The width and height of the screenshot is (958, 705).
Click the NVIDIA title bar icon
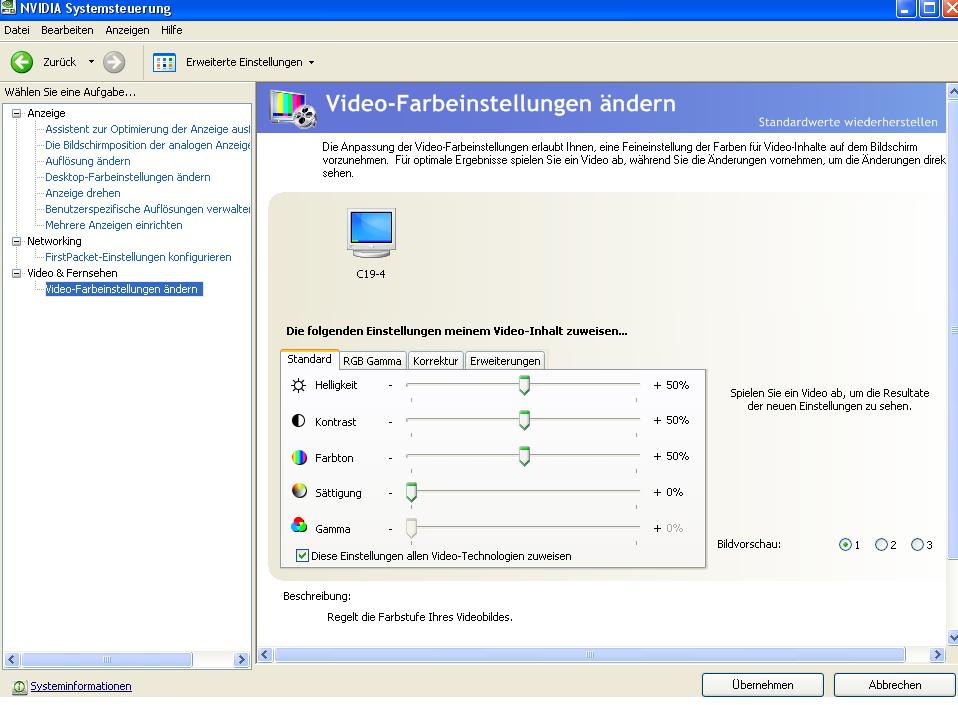[x=9, y=8]
